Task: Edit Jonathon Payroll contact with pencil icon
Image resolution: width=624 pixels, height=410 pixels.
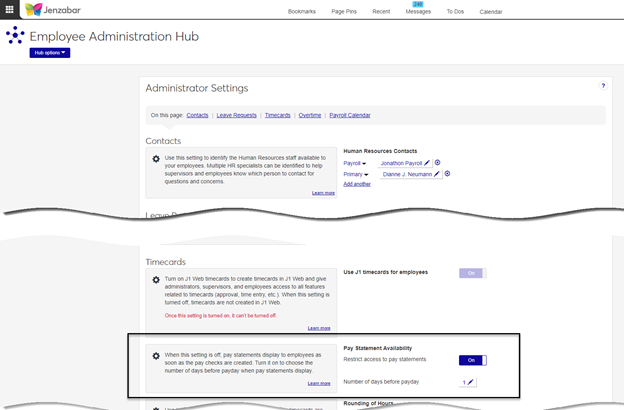Action: pos(427,162)
